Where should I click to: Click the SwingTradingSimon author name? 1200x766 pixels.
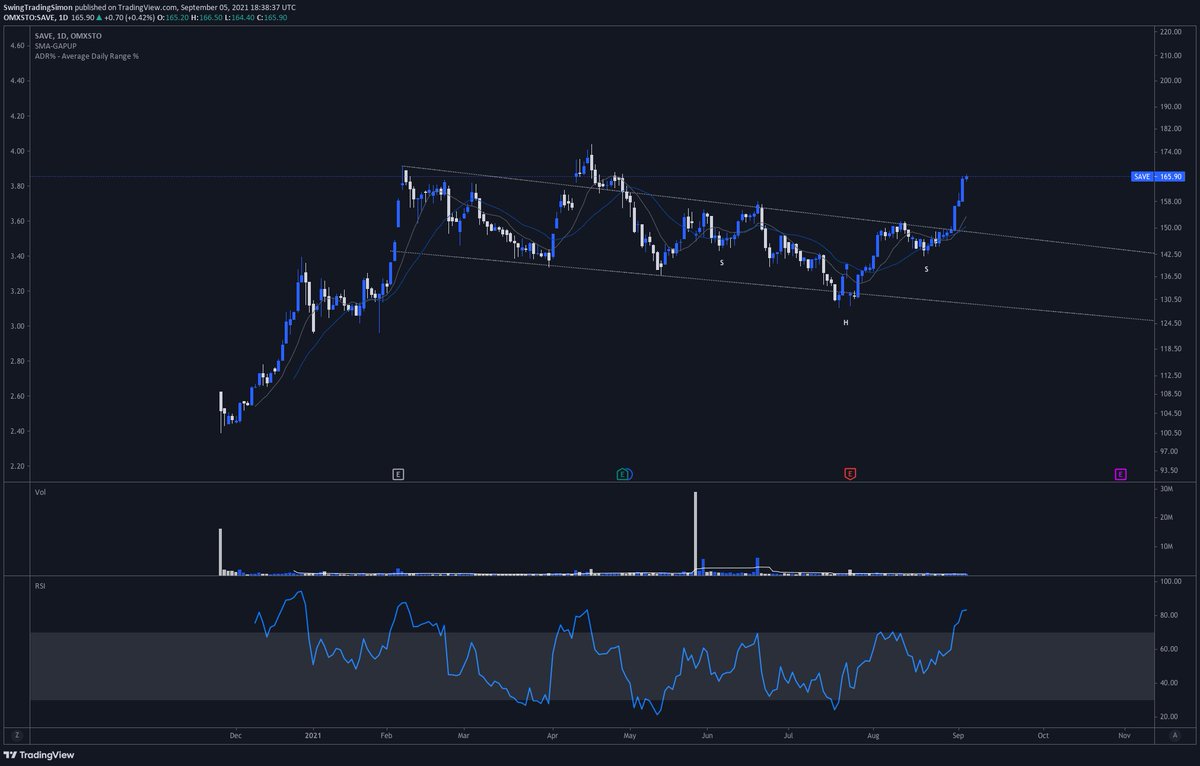(x=40, y=6)
